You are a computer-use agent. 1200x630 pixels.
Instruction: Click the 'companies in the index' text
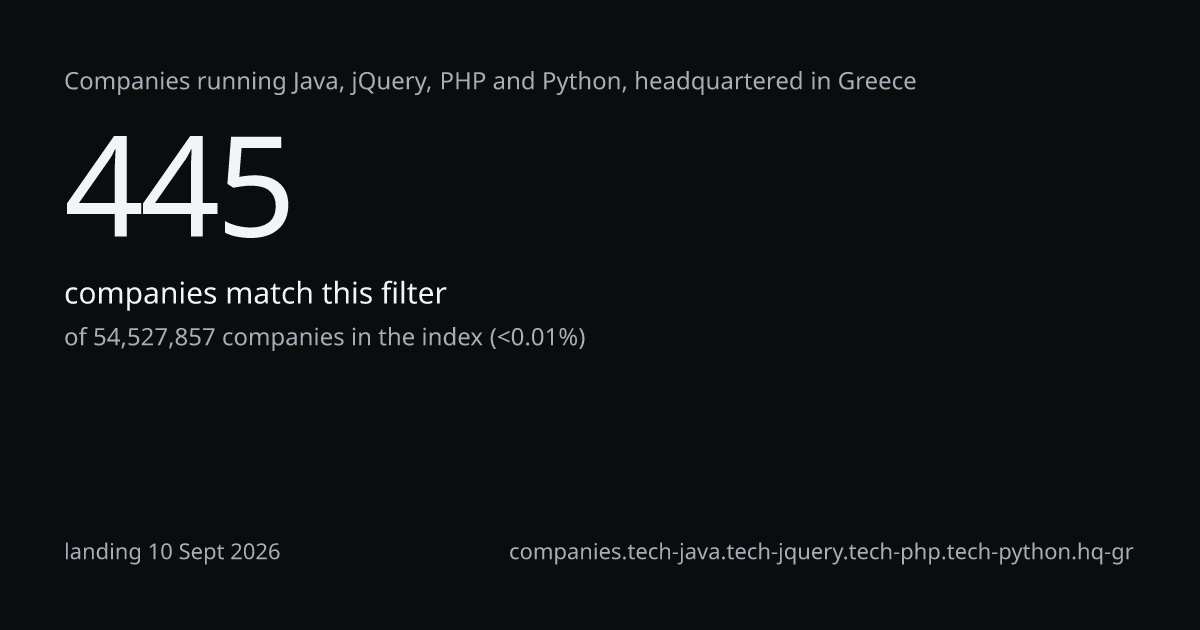(x=352, y=338)
